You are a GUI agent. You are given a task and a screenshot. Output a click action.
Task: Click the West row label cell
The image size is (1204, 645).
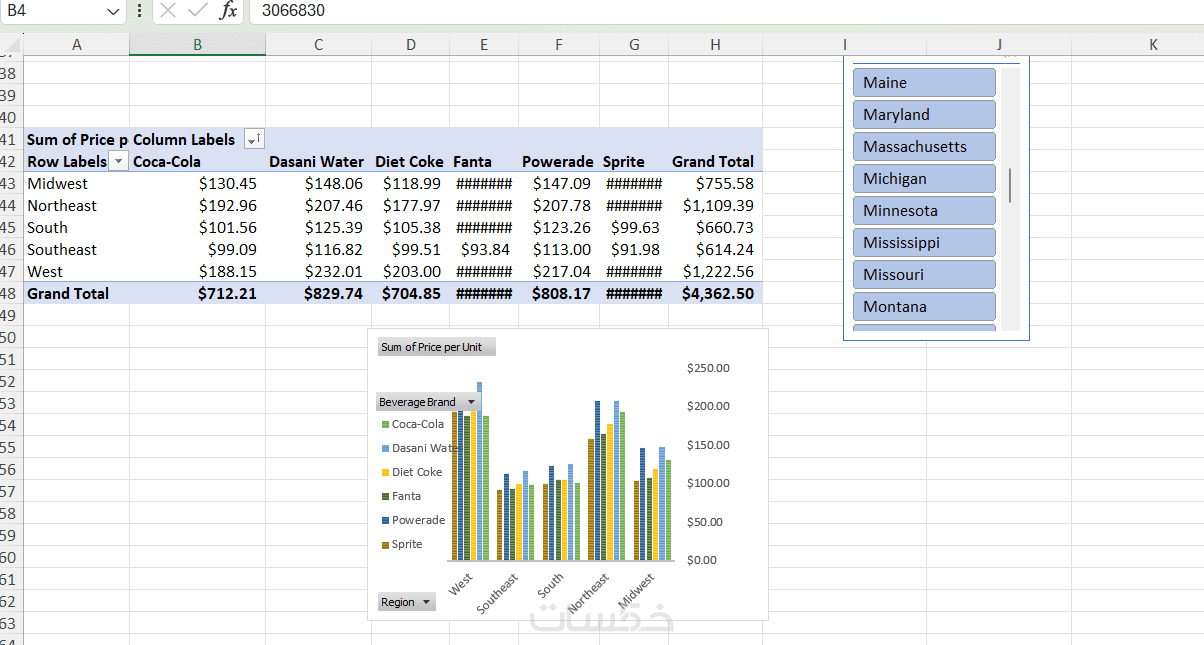(x=77, y=271)
